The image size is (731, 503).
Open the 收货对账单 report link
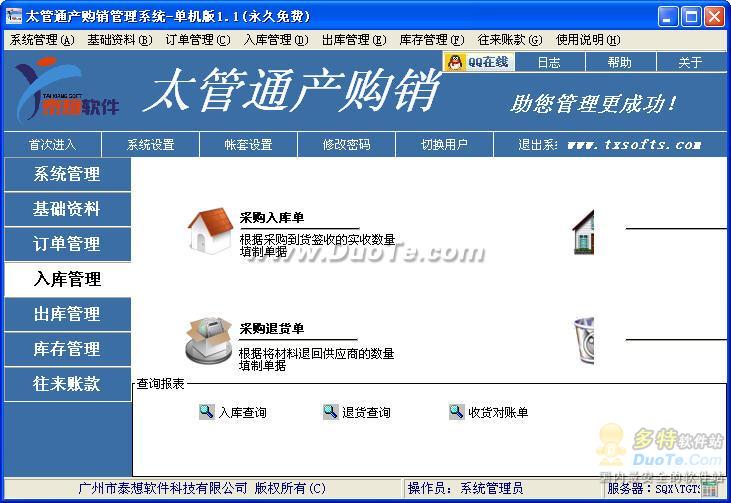tap(498, 412)
